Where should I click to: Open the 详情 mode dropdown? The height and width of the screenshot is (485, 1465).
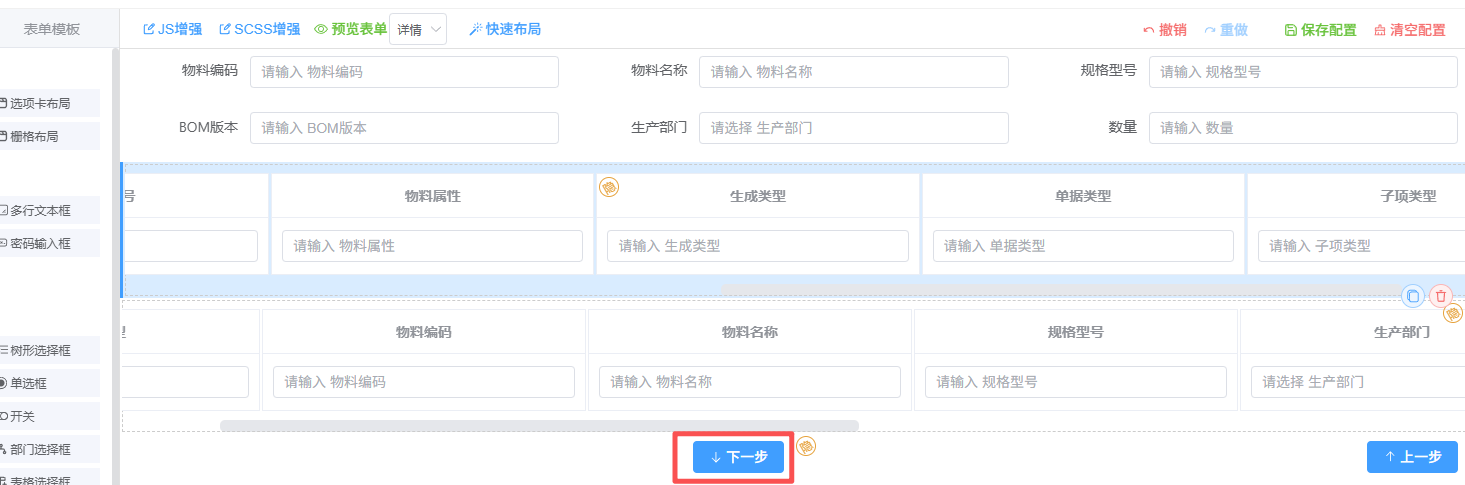[418, 30]
